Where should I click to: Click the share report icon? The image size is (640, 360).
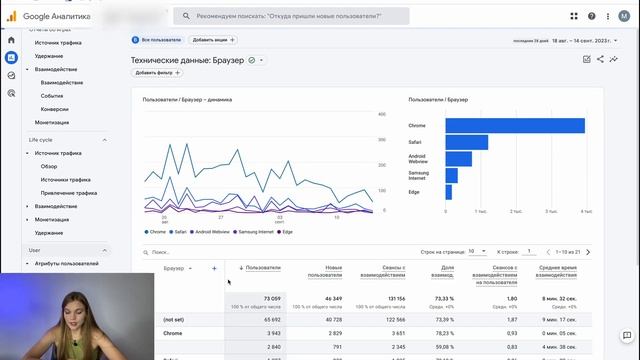[x=600, y=59]
